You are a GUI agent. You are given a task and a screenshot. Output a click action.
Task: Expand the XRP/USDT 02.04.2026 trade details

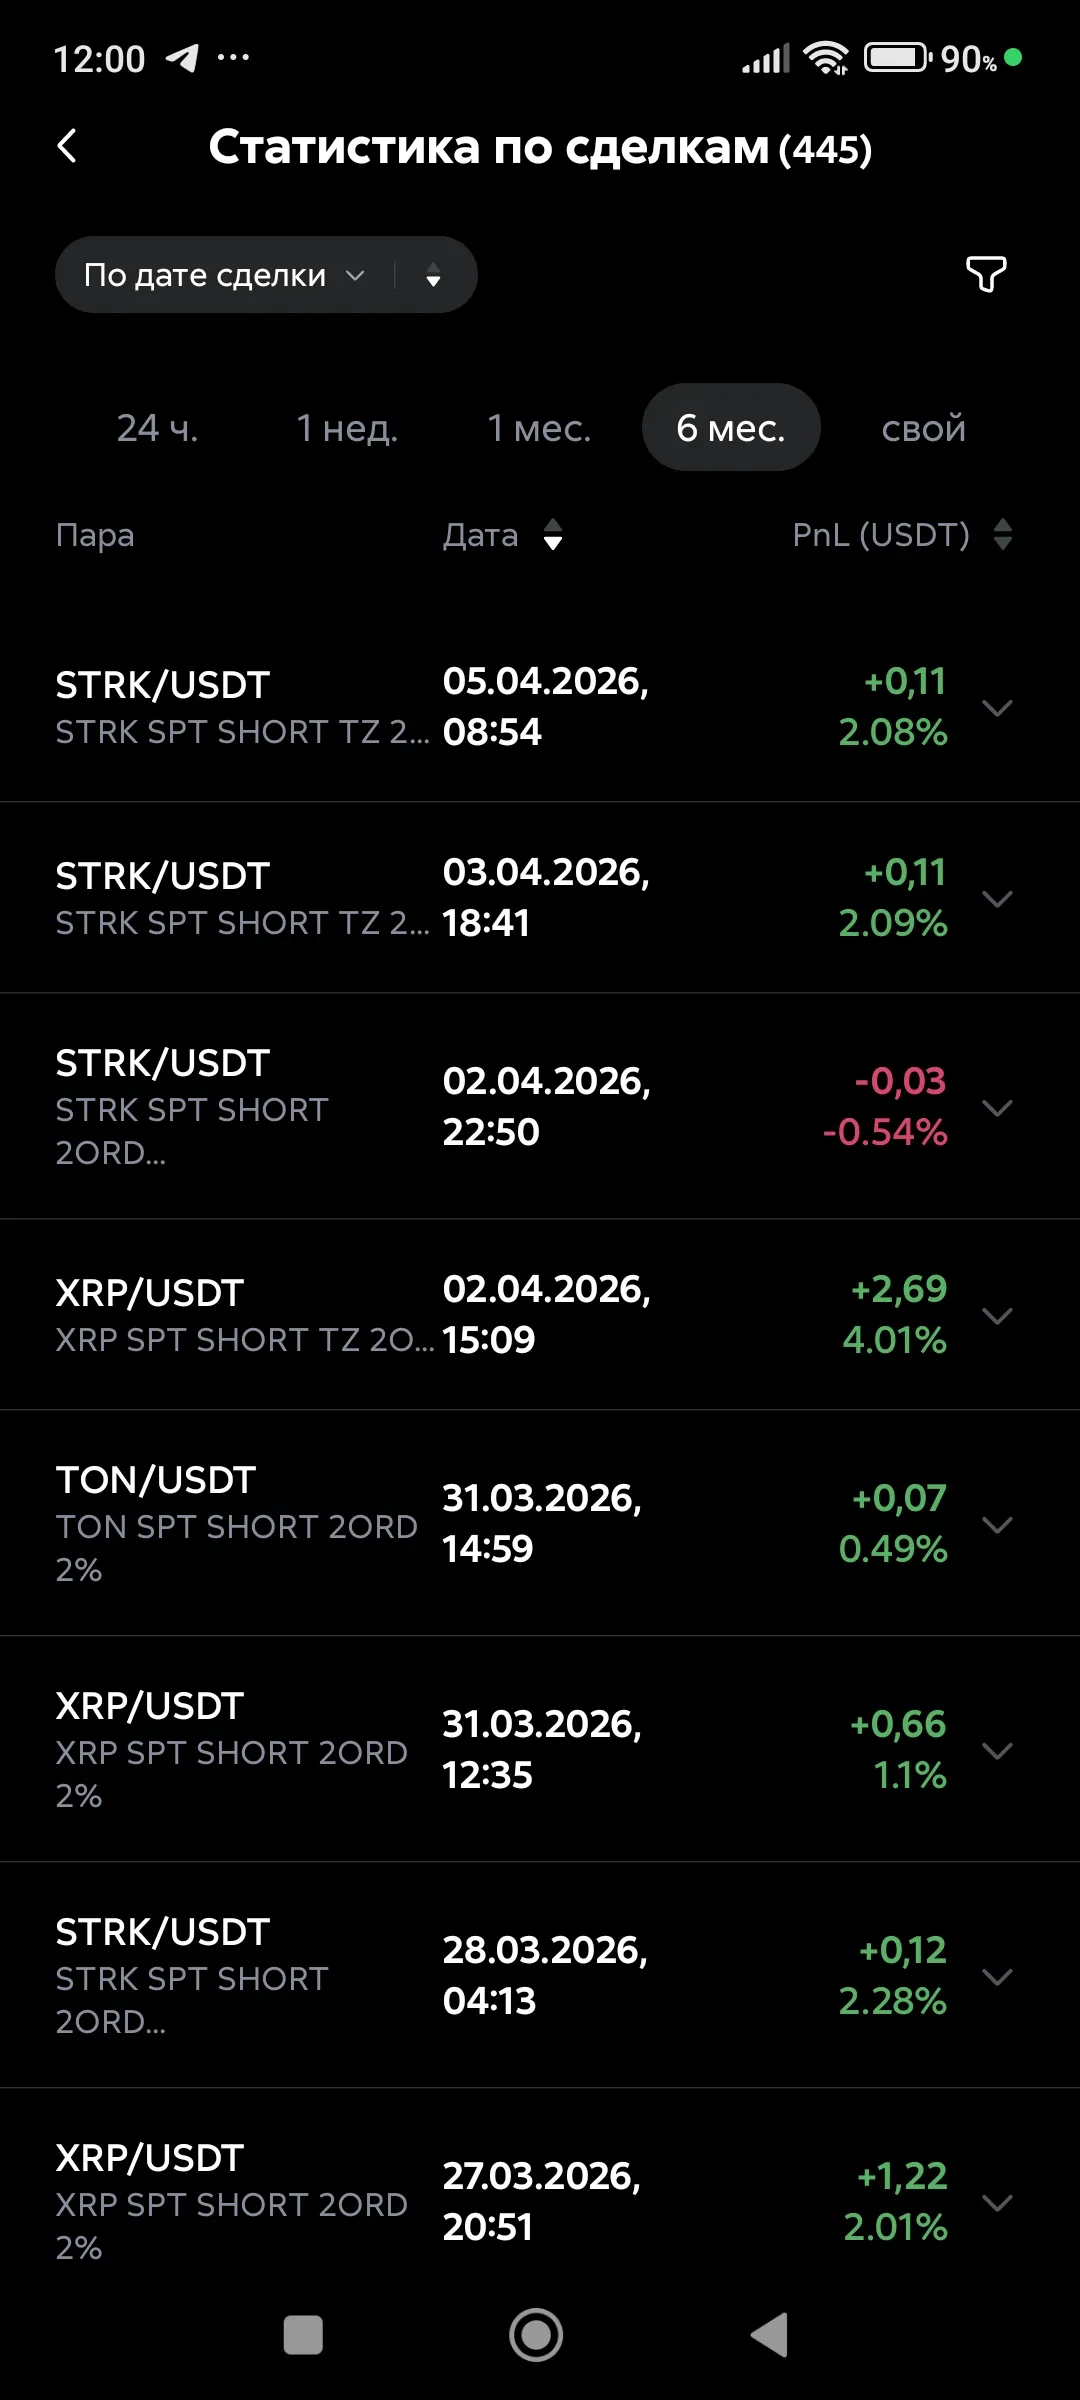(998, 1315)
